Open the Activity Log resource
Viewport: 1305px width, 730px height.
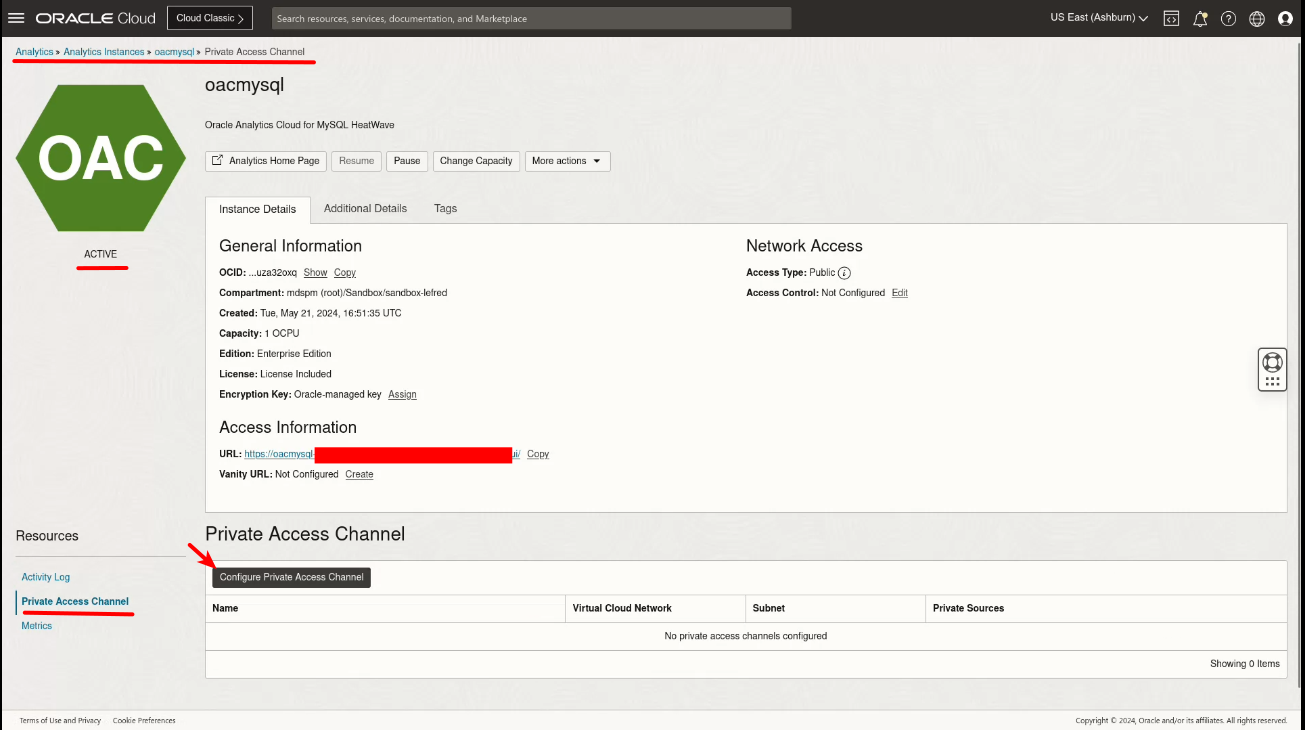pyautogui.click(x=46, y=577)
